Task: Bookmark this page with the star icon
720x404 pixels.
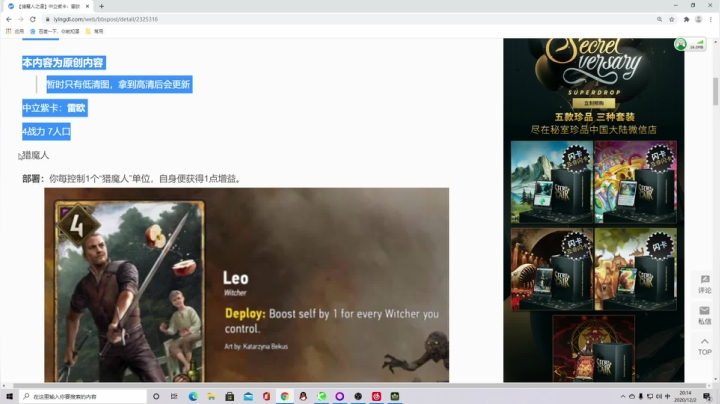Action: click(671, 19)
